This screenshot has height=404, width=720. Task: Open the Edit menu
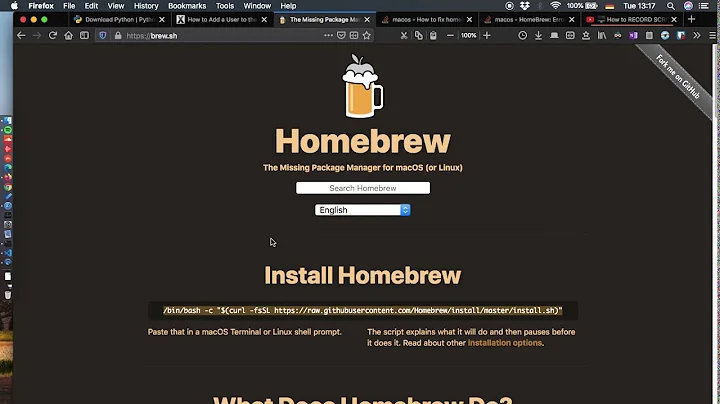coord(91,6)
